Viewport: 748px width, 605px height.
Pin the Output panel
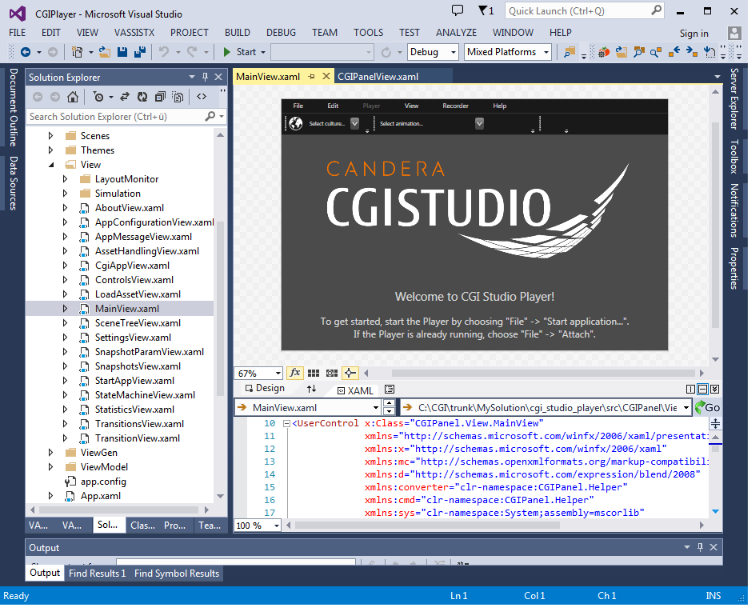tap(700, 547)
